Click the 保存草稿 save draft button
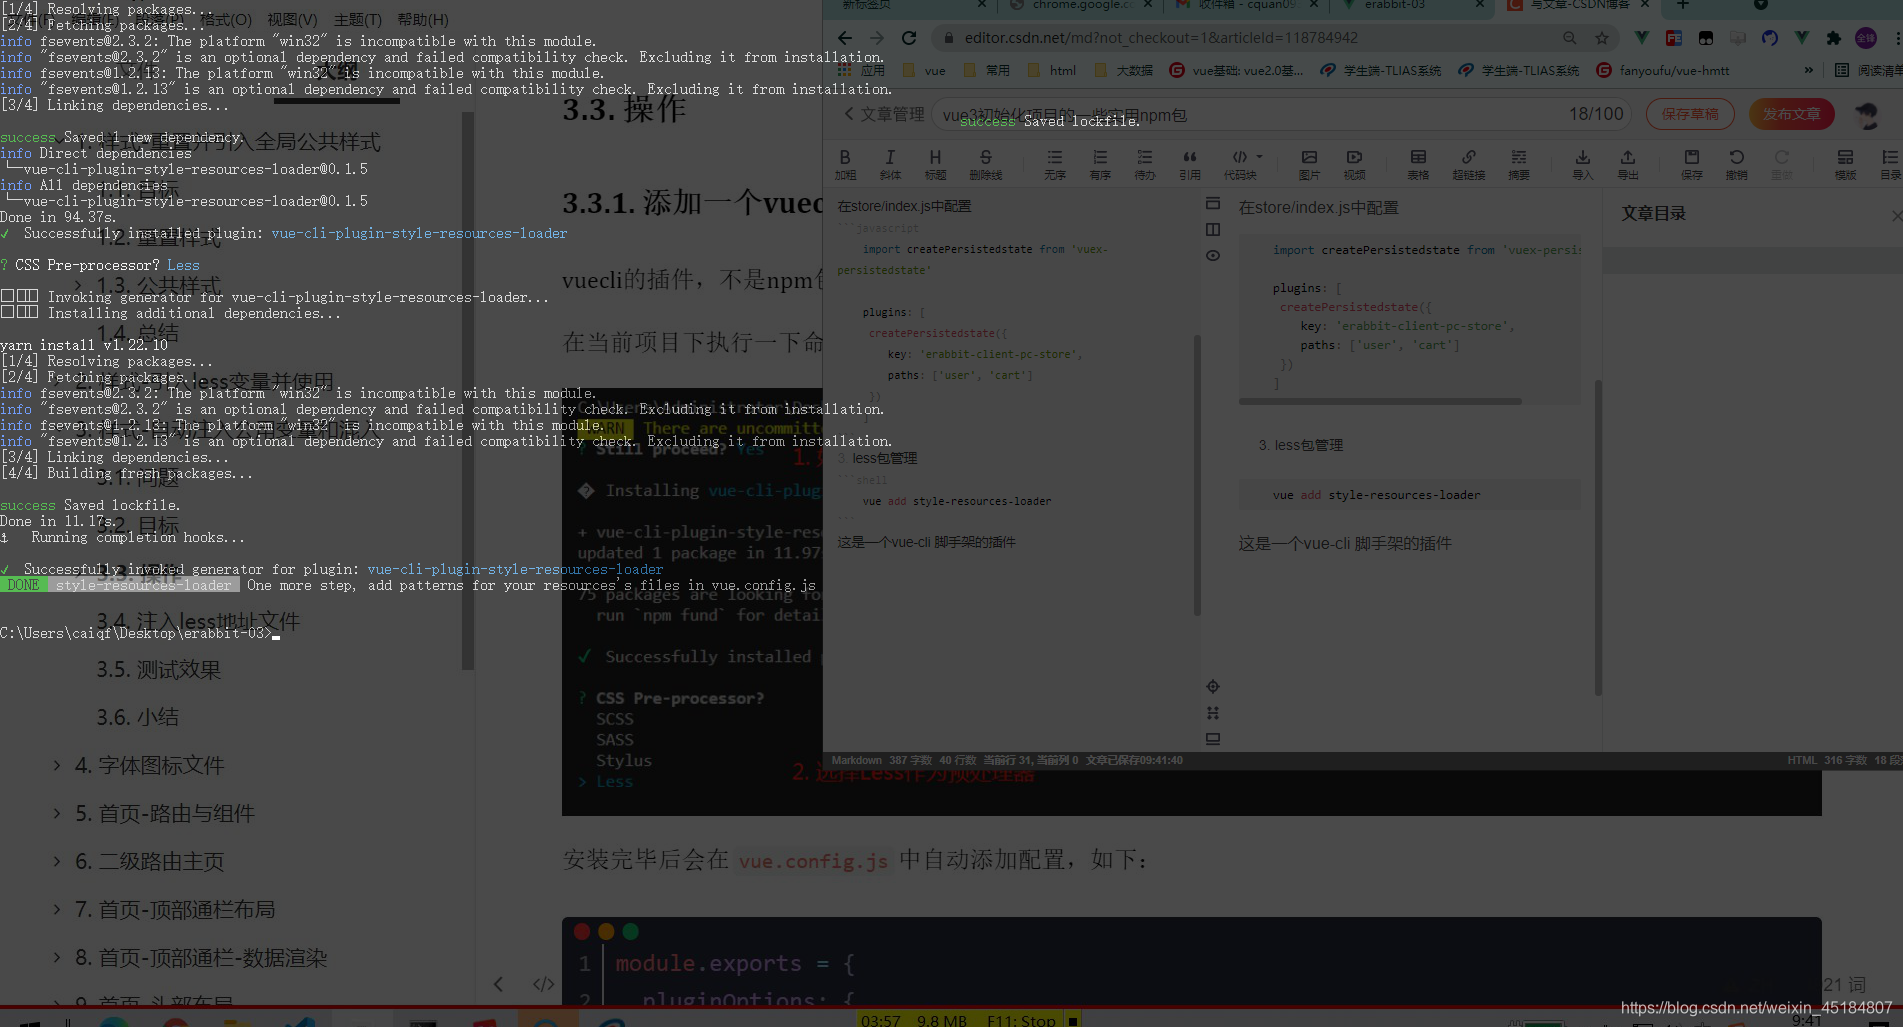 pyautogui.click(x=1690, y=114)
